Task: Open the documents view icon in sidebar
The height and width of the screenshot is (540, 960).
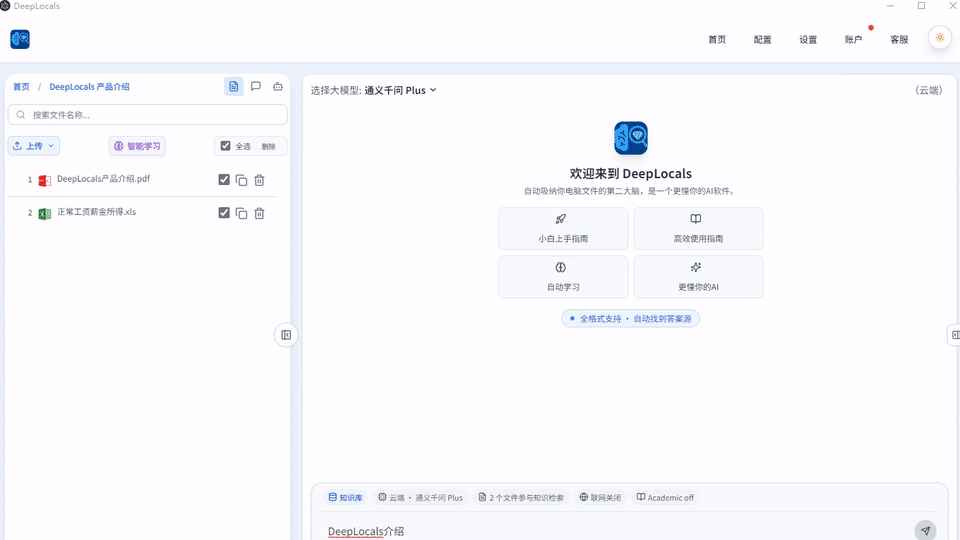Action: coord(234,86)
